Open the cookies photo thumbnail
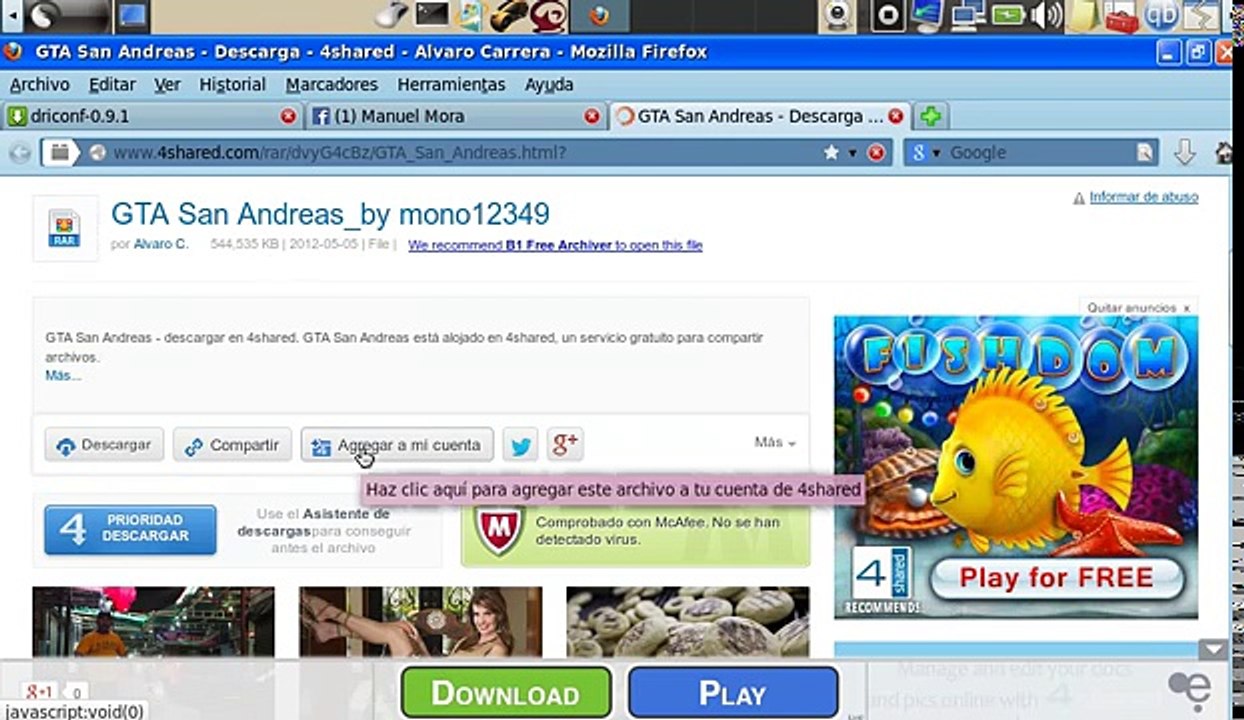 click(688, 621)
